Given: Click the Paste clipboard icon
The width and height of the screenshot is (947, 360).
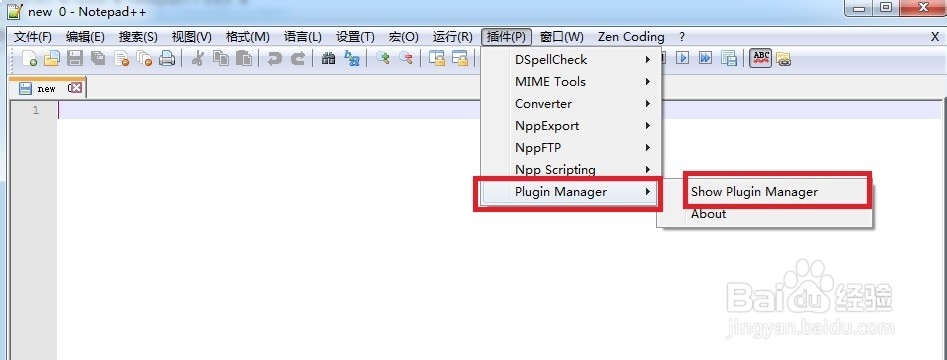Looking at the screenshot, I should (244, 59).
